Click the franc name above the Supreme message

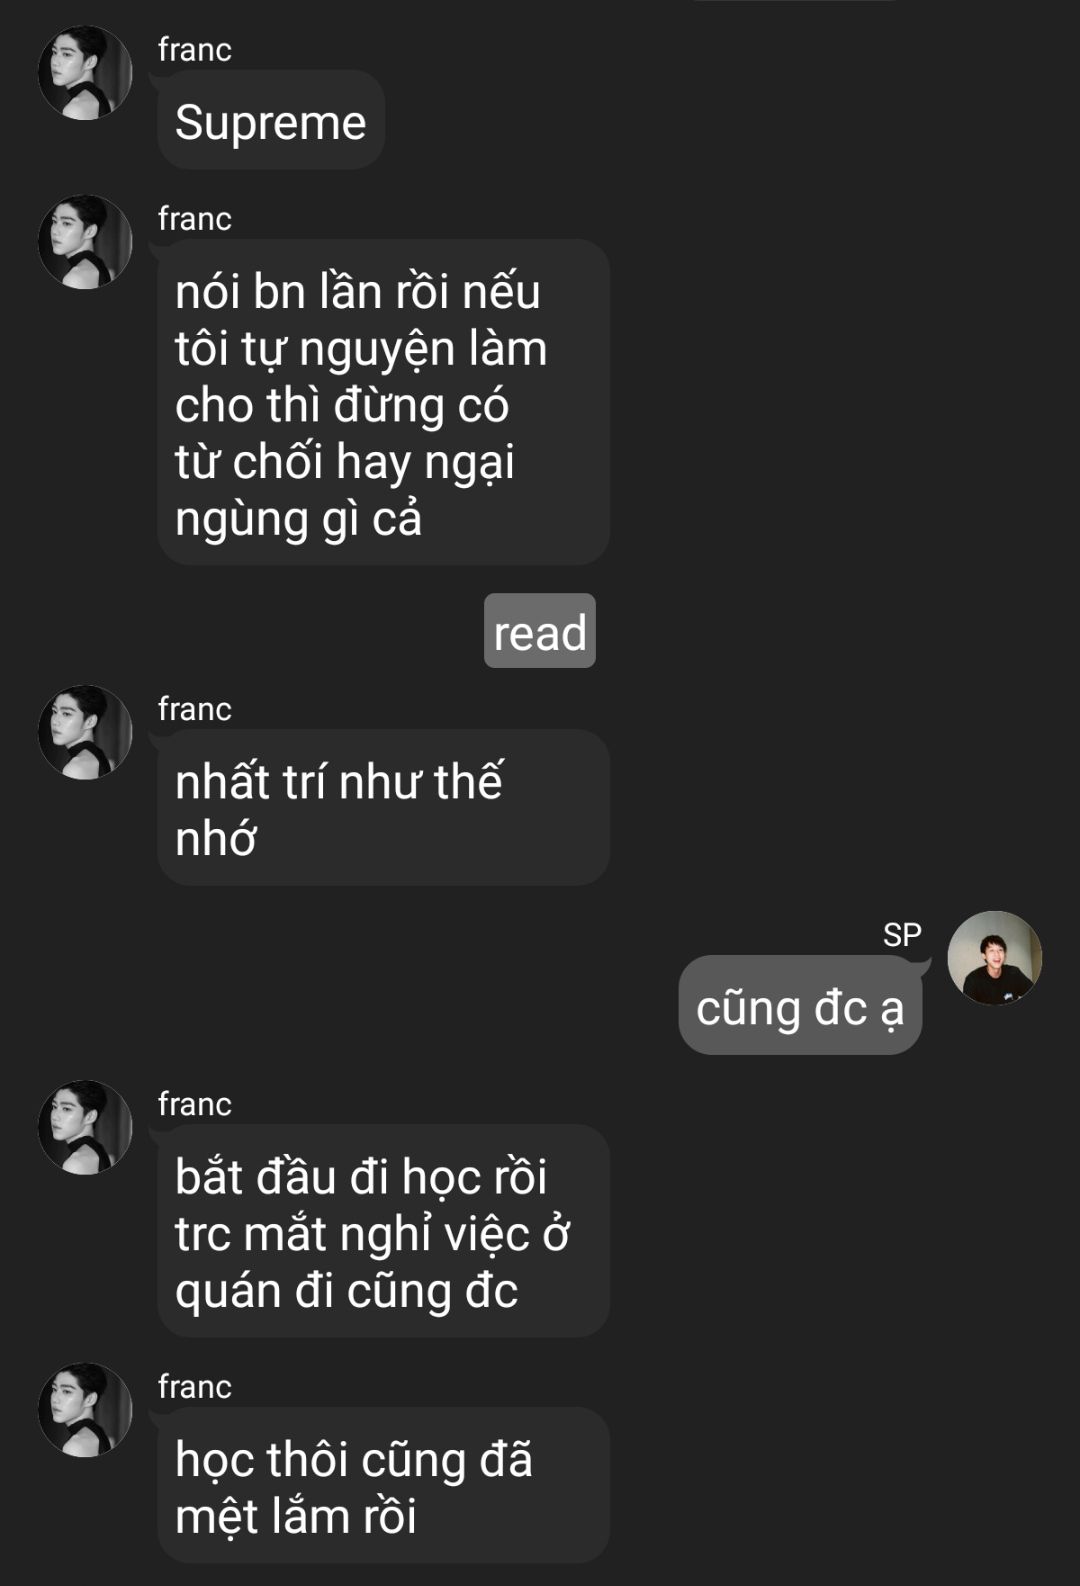click(x=195, y=49)
